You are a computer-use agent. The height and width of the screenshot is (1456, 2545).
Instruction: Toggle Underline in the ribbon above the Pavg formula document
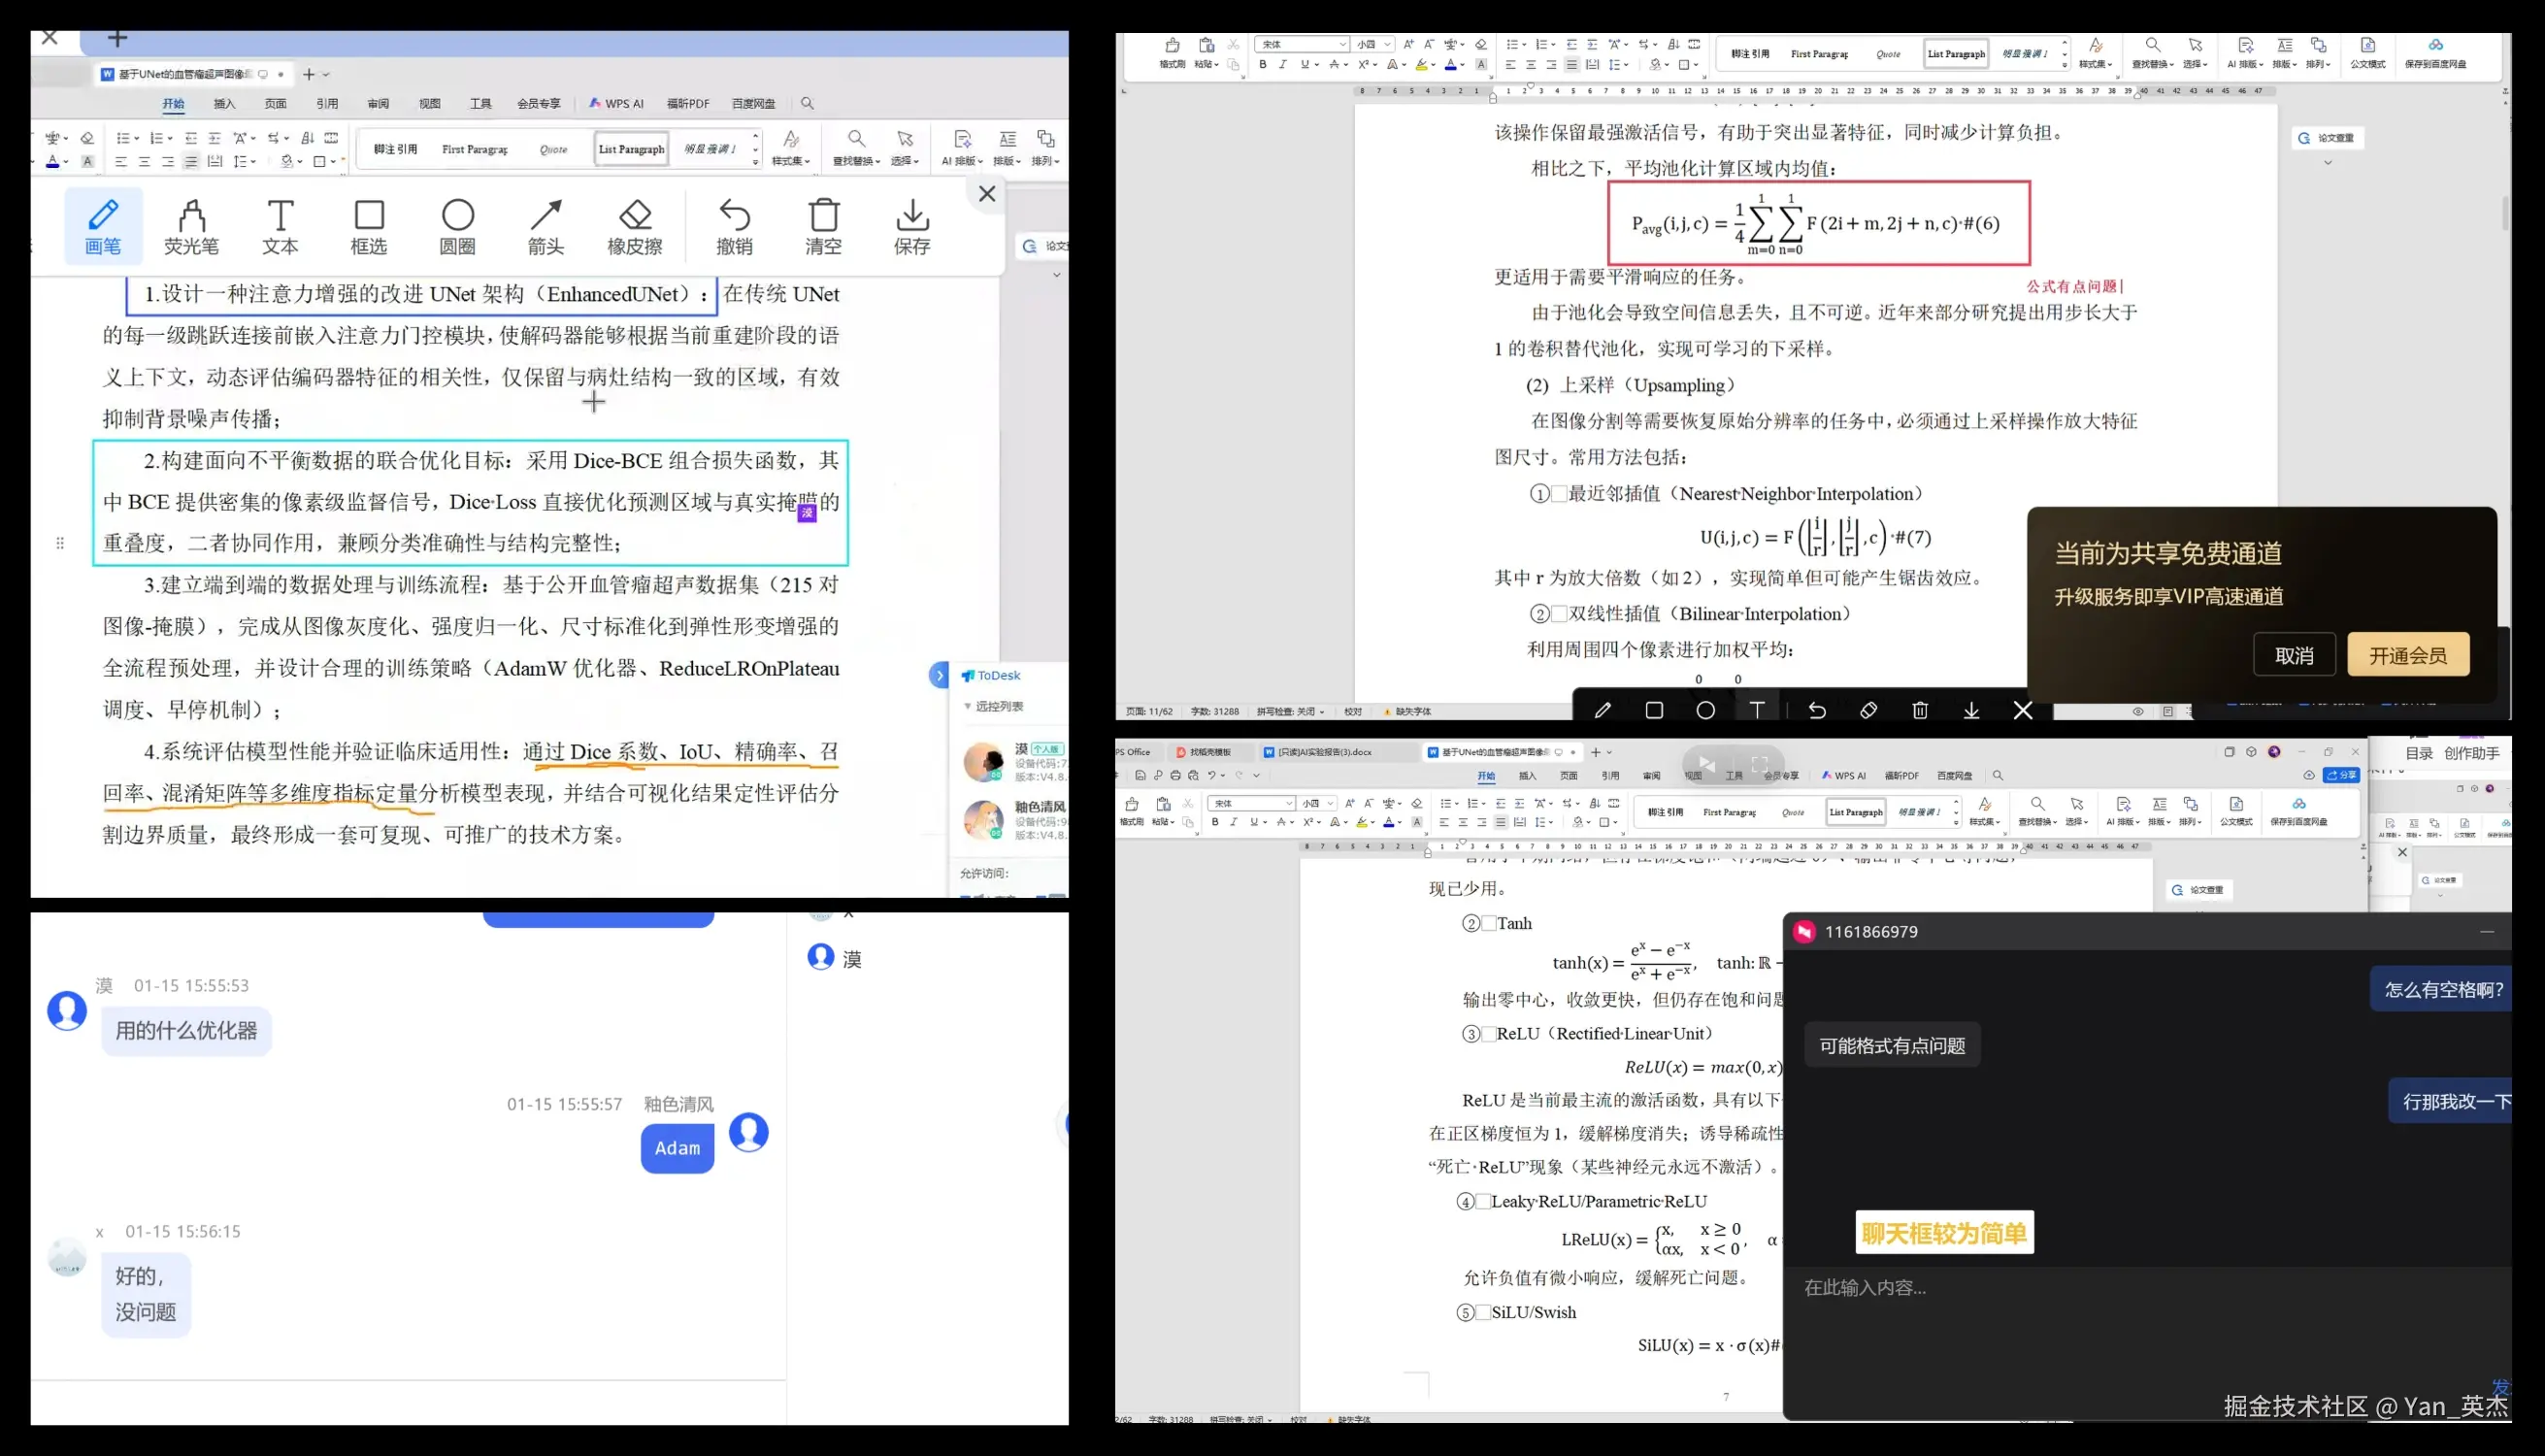1304,65
